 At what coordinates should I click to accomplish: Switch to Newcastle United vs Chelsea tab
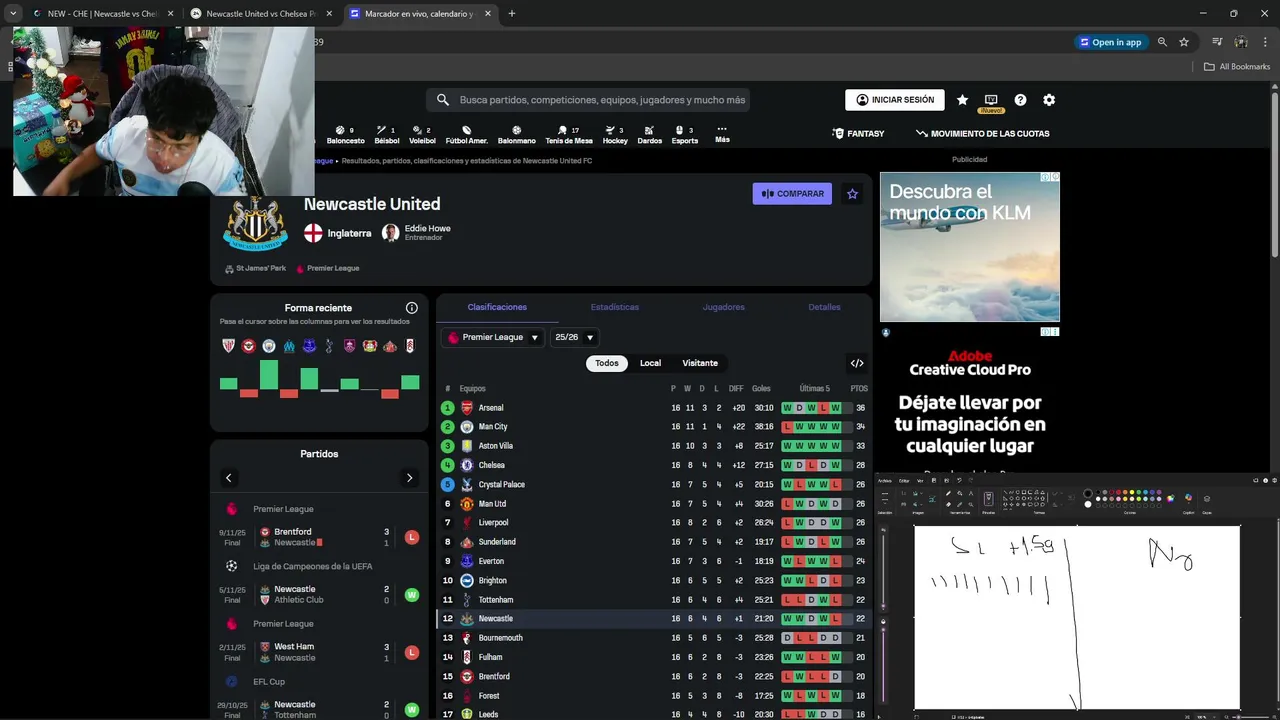tap(260, 14)
